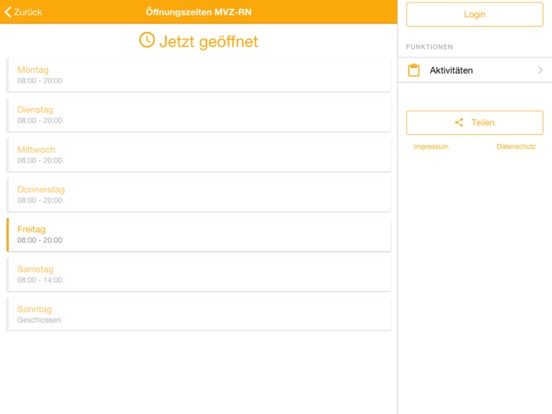Open the Impressum link
Image resolution: width=552 pixels, height=414 pixels.
[431, 146]
